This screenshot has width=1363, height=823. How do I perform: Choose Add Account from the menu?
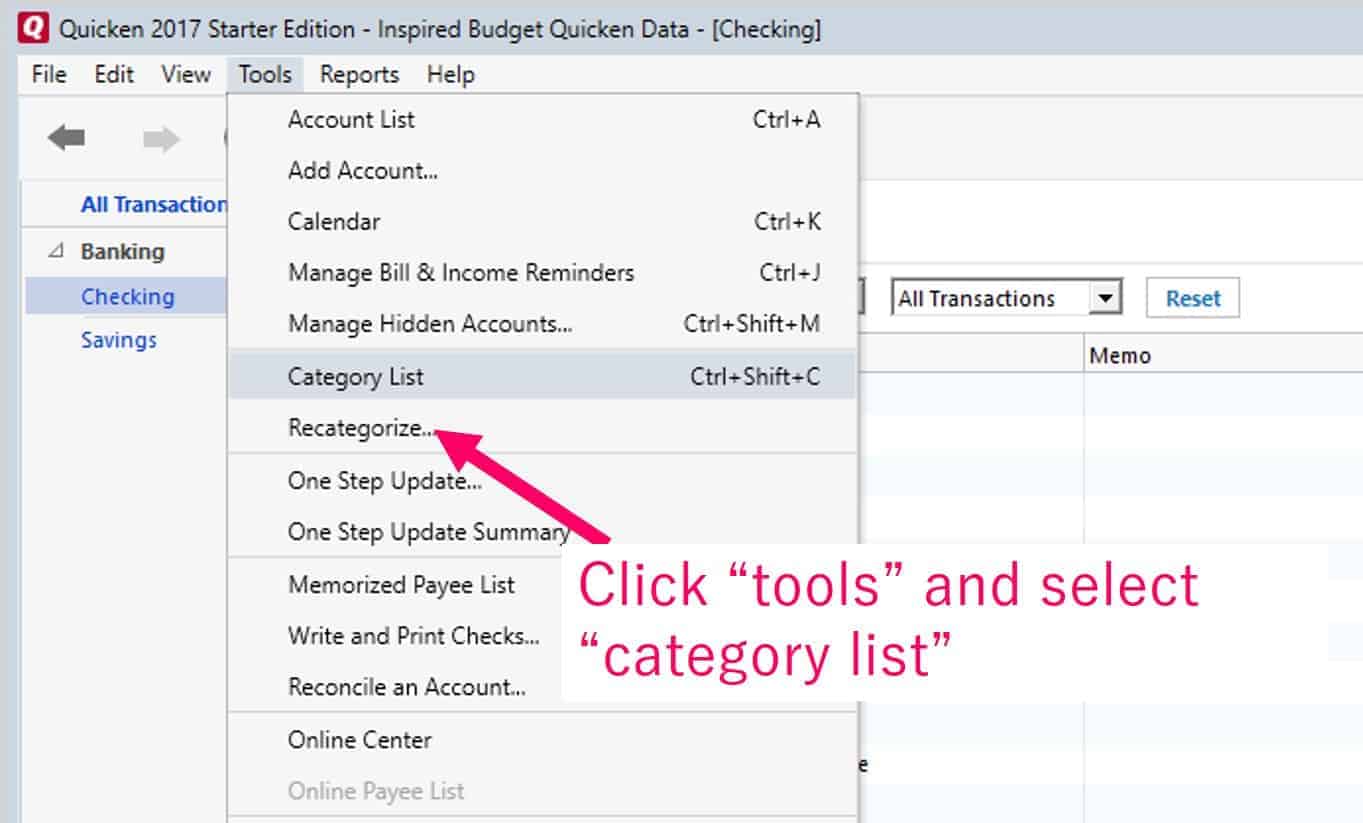[x=362, y=170]
